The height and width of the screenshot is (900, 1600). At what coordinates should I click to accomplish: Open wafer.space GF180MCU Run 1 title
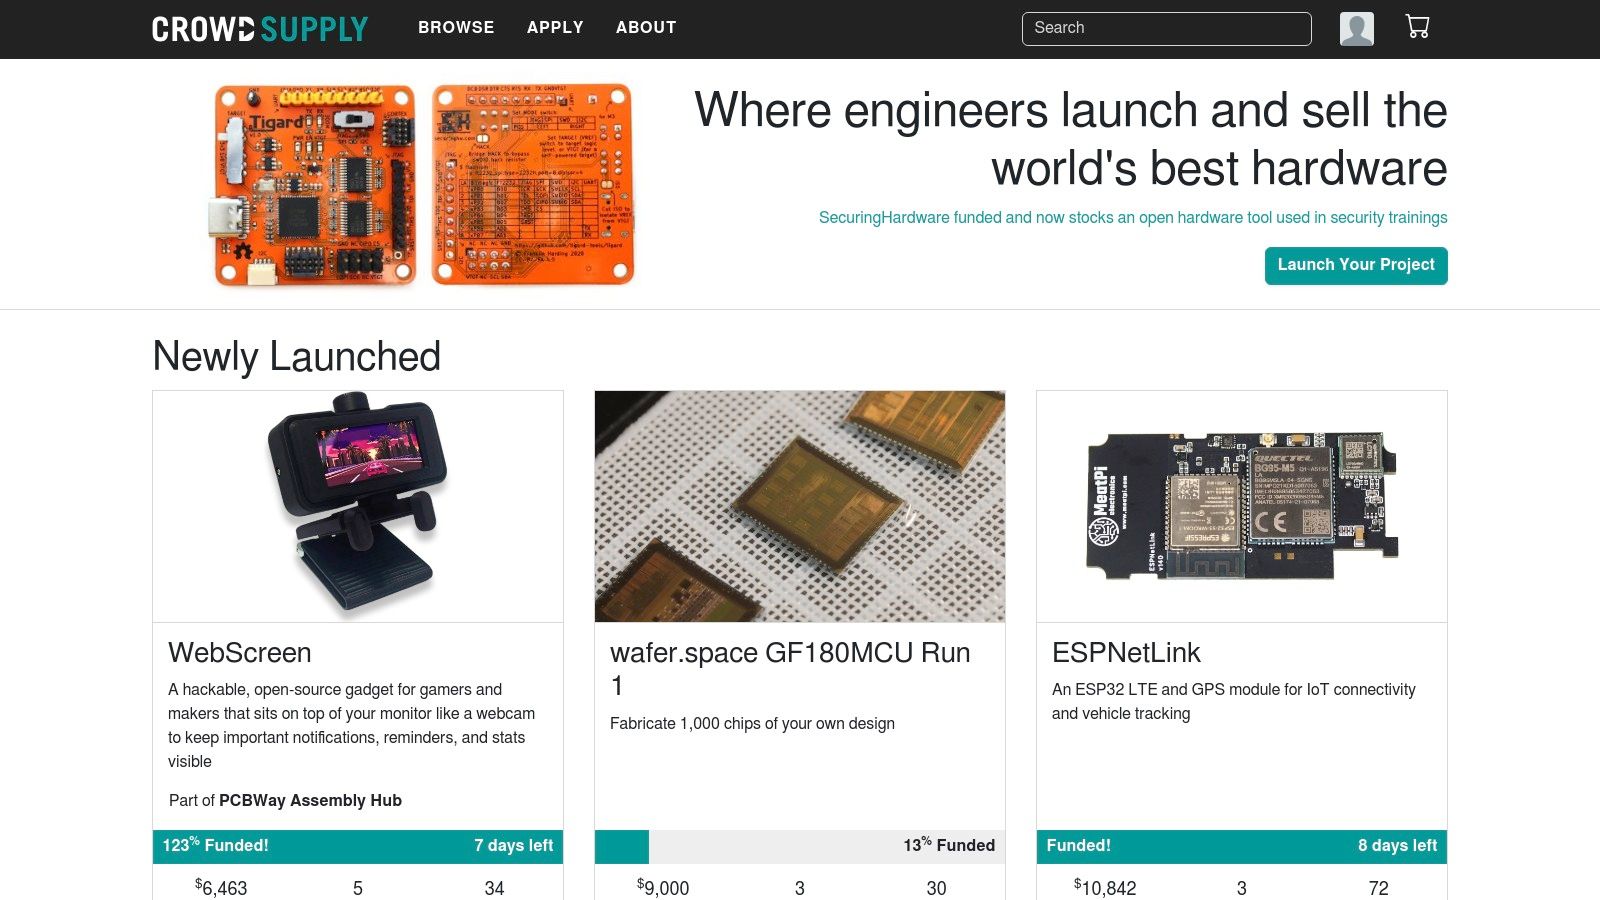790,669
